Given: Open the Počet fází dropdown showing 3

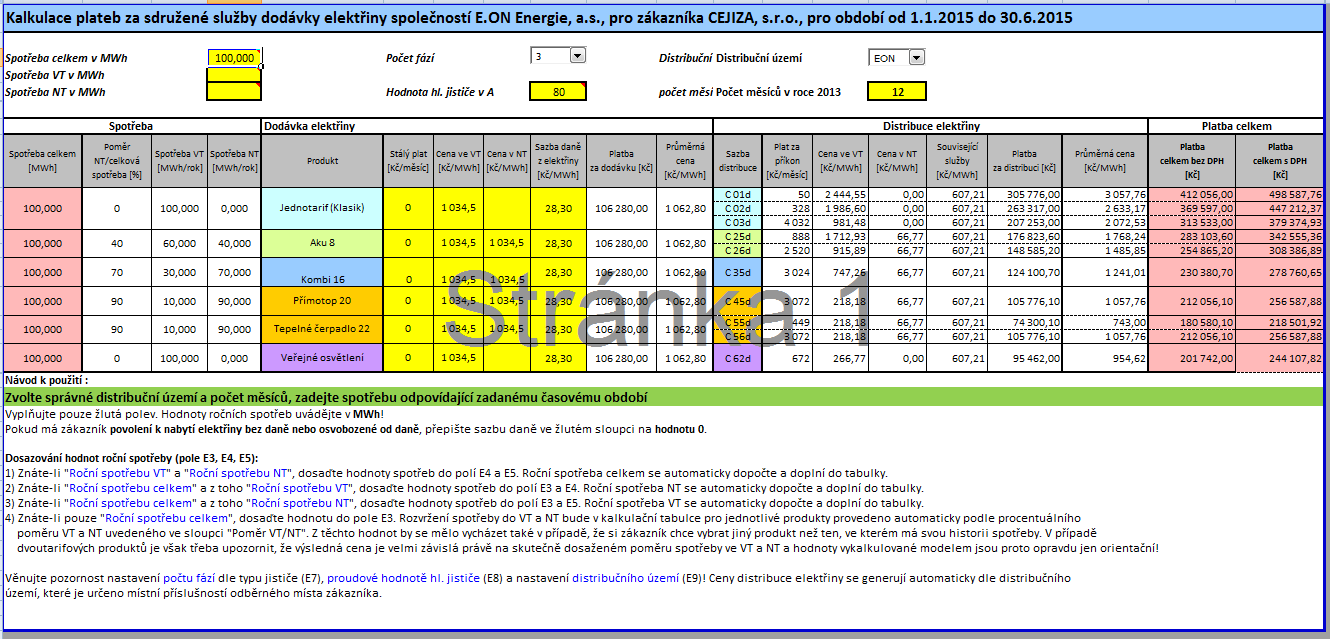Looking at the screenshot, I should tap(577, 57).
